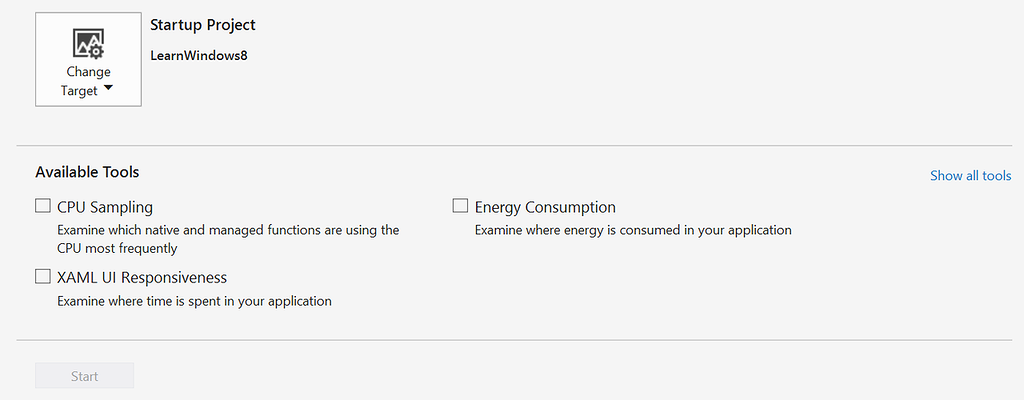Click the Change Target picture-gear icon

pyautogui.click(x=88, y=44)
